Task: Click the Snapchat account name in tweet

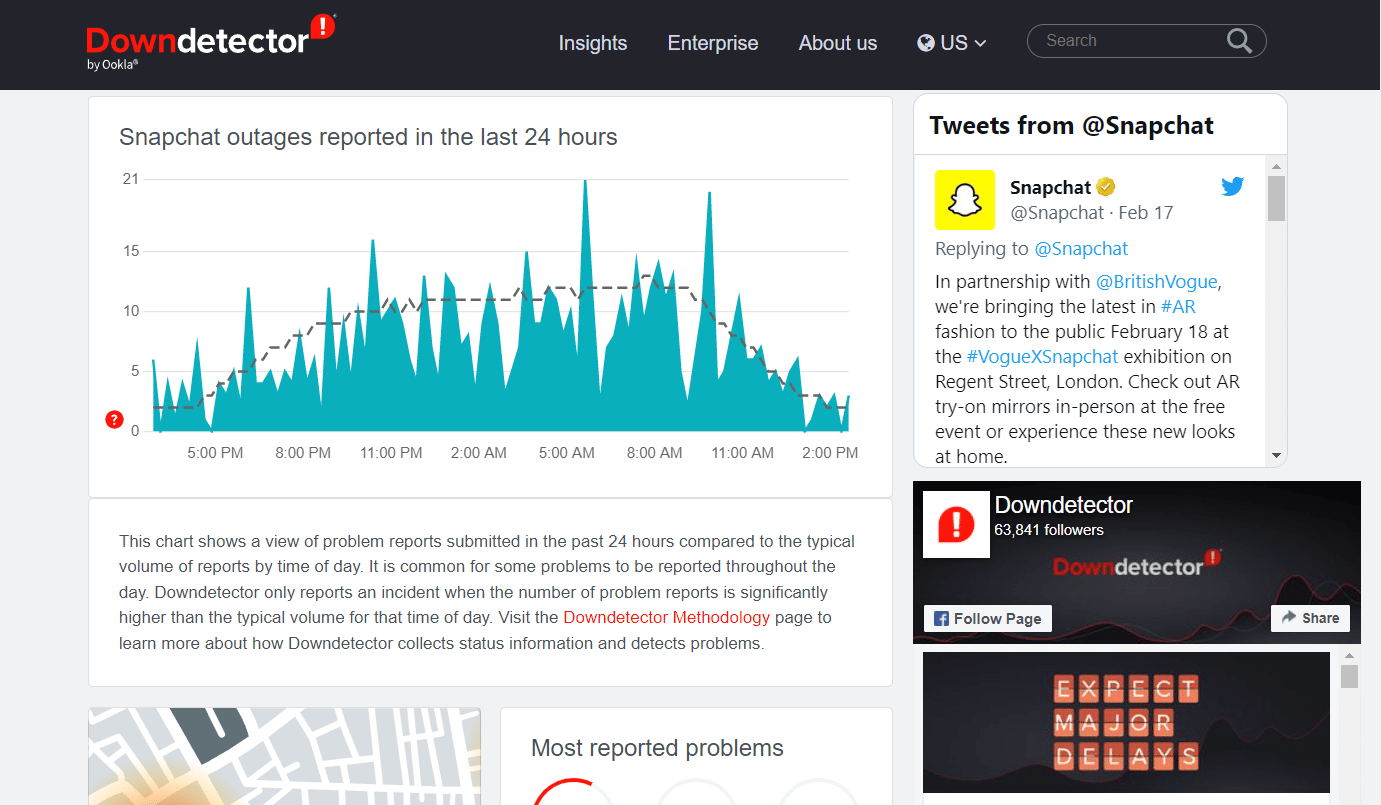Action: [1050, 187]
